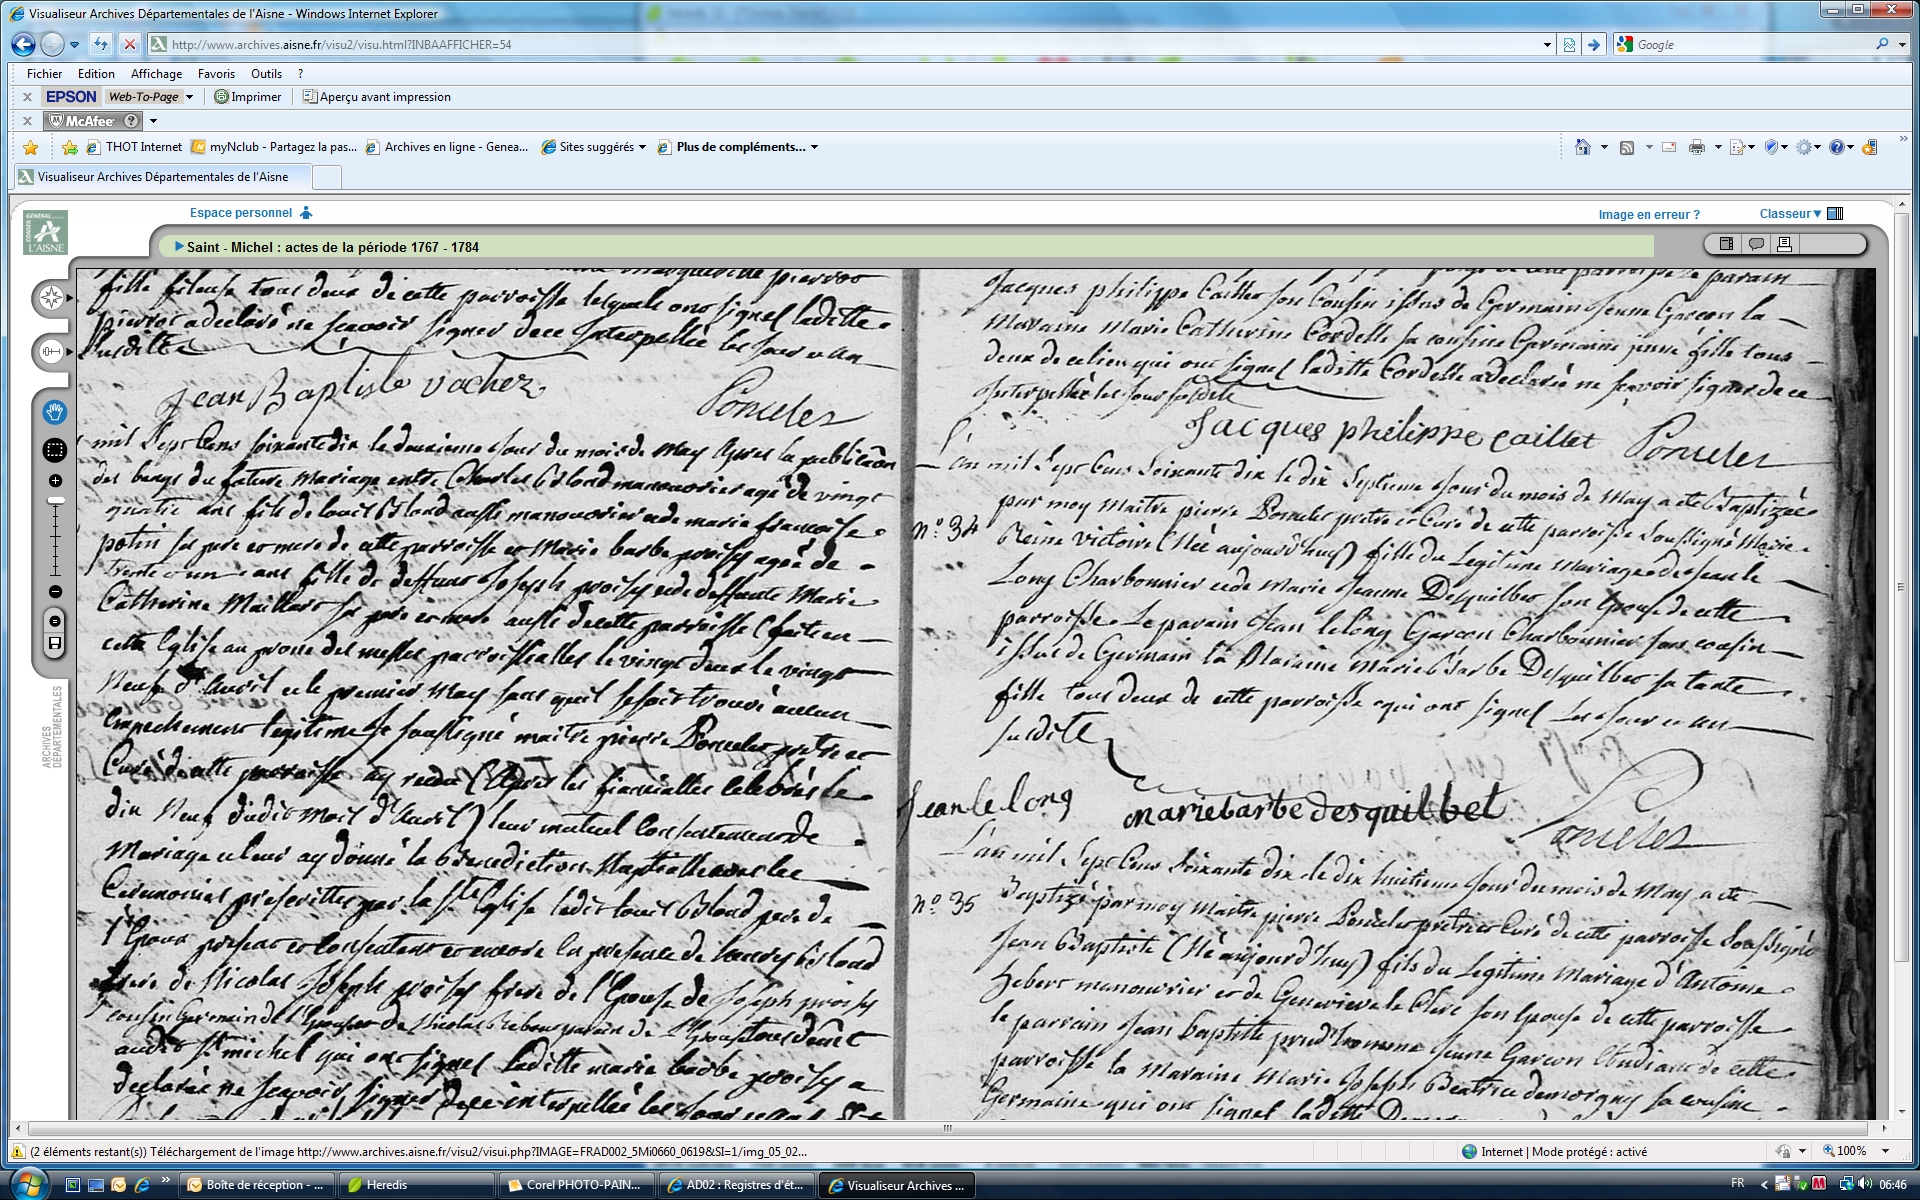Click the zoom out minus button

tap(55, 592)
